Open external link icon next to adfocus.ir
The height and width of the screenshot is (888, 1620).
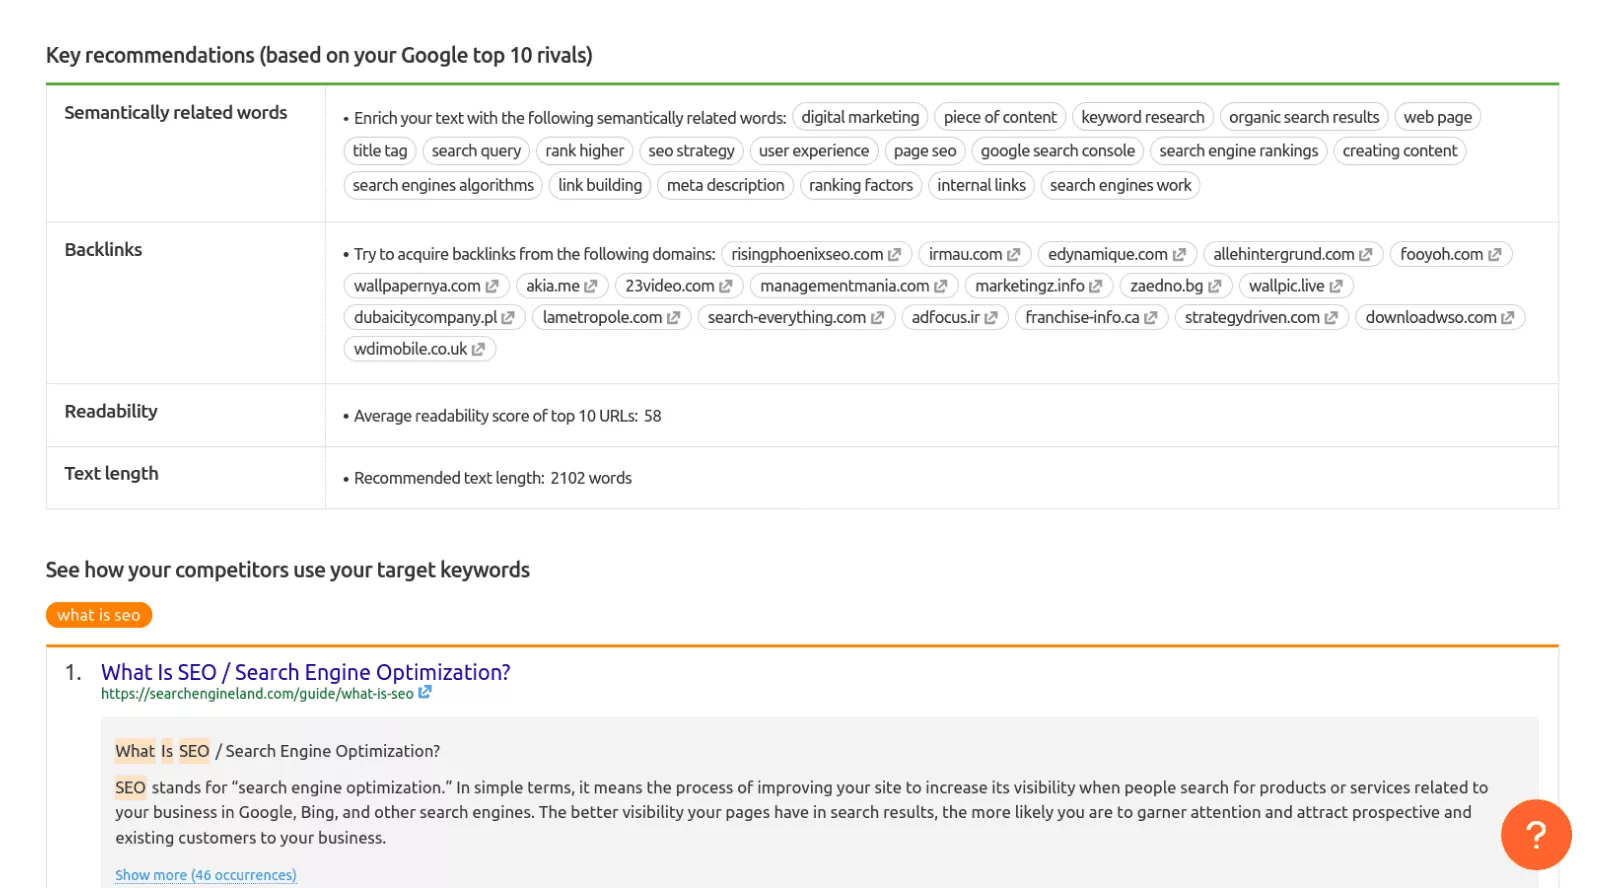click(x=991, y=318)
